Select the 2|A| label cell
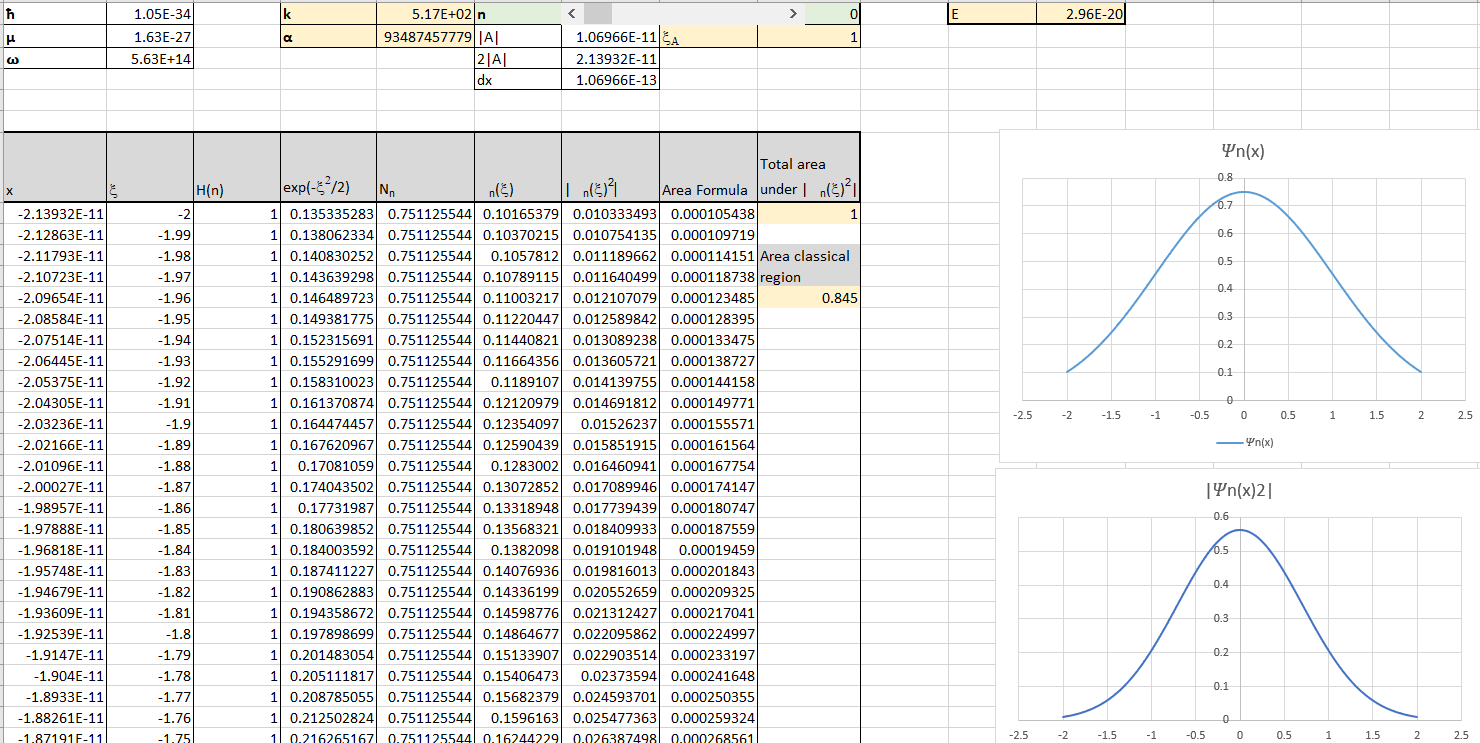 tap(519, 58)
